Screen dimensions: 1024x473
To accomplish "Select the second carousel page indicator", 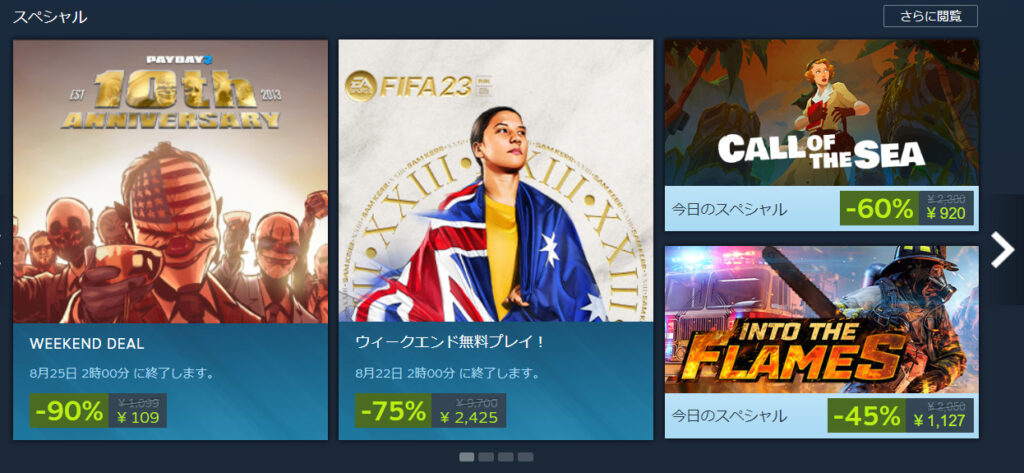I will click(x=486, y=457).
